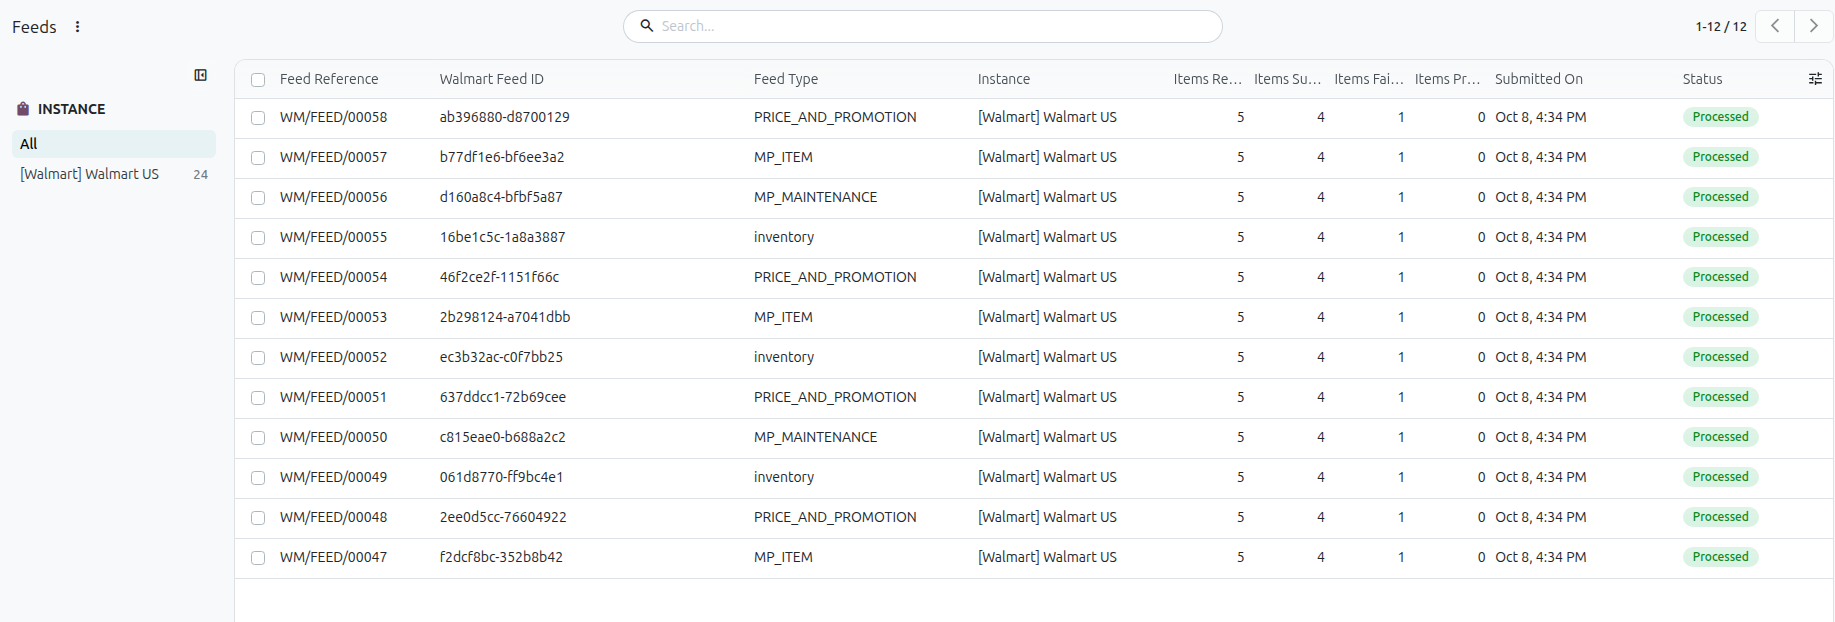Click MP_MAINTENANCE type in row WM/FEED/00050

(815, 437)
